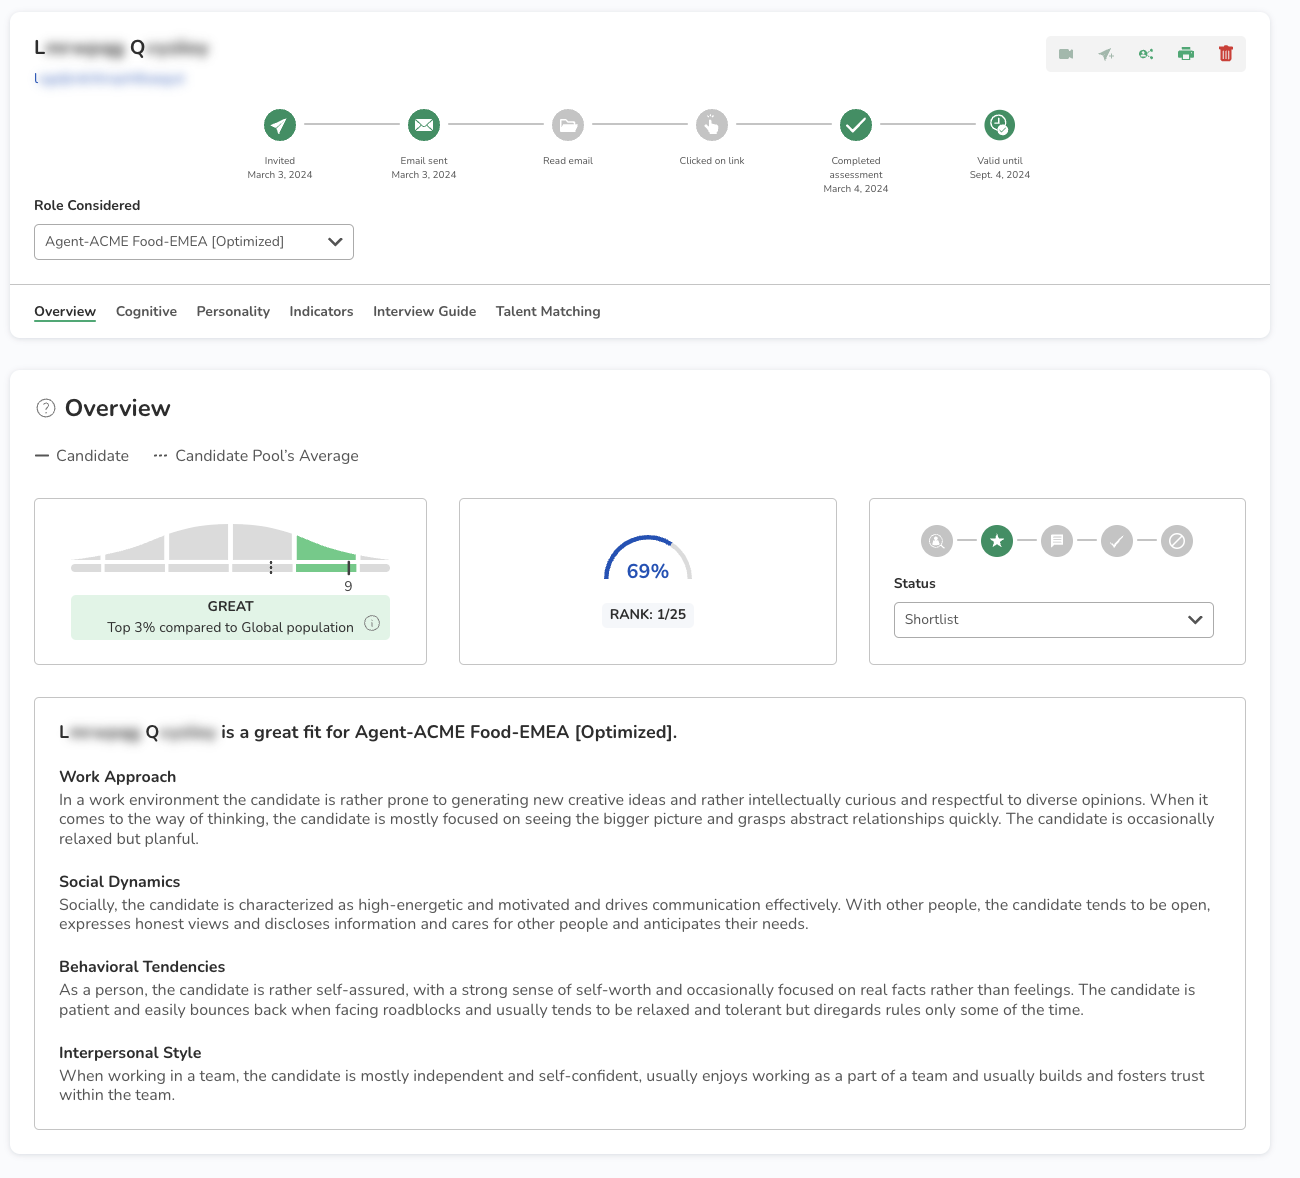Click the green Completed assessment checkmark step
The image size is (1300, 1178).
(856, 125)
